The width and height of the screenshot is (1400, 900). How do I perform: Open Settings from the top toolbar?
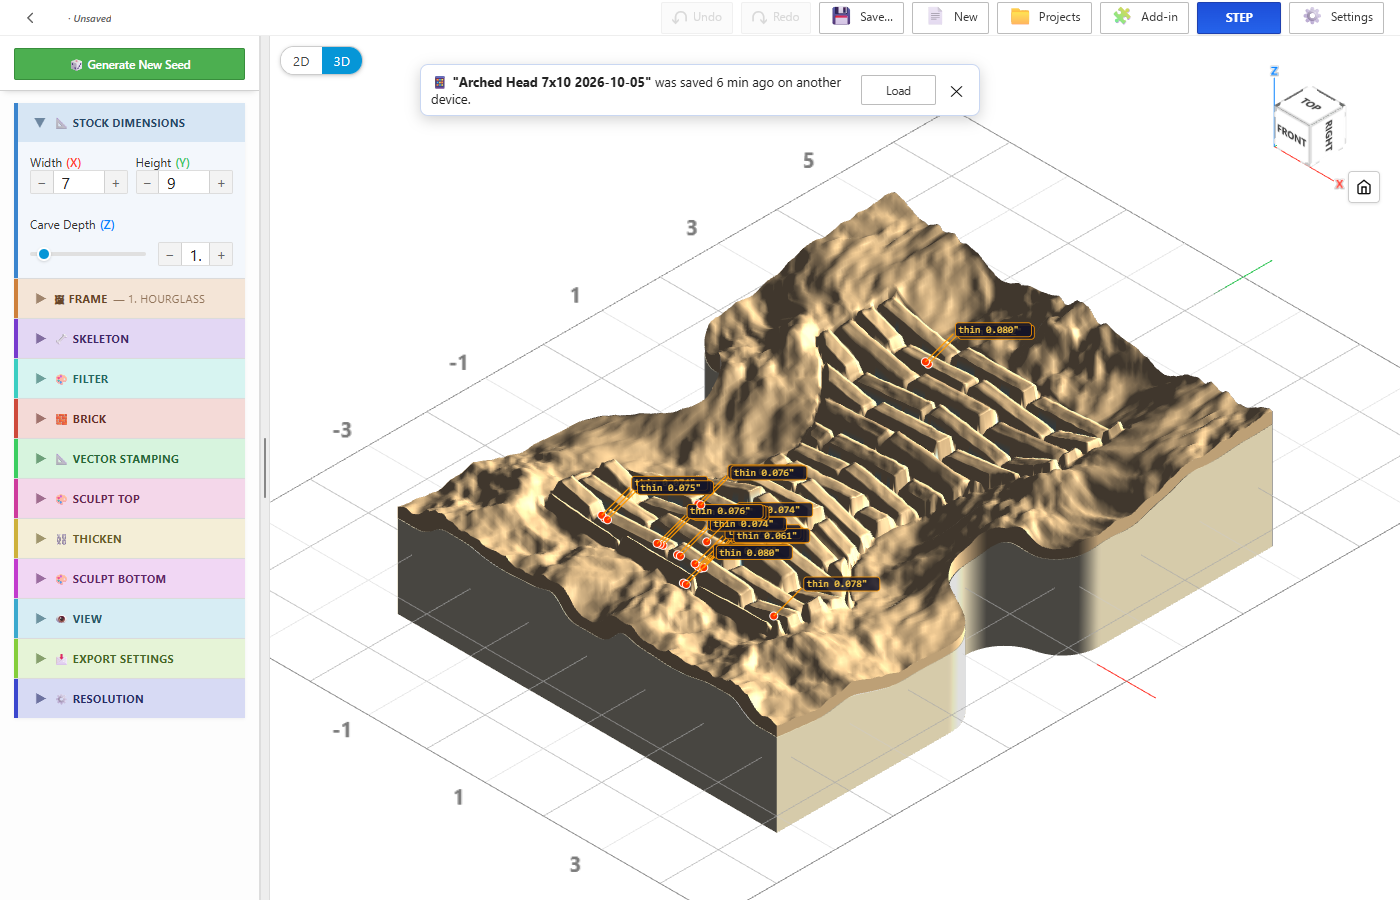(1337, 18)
